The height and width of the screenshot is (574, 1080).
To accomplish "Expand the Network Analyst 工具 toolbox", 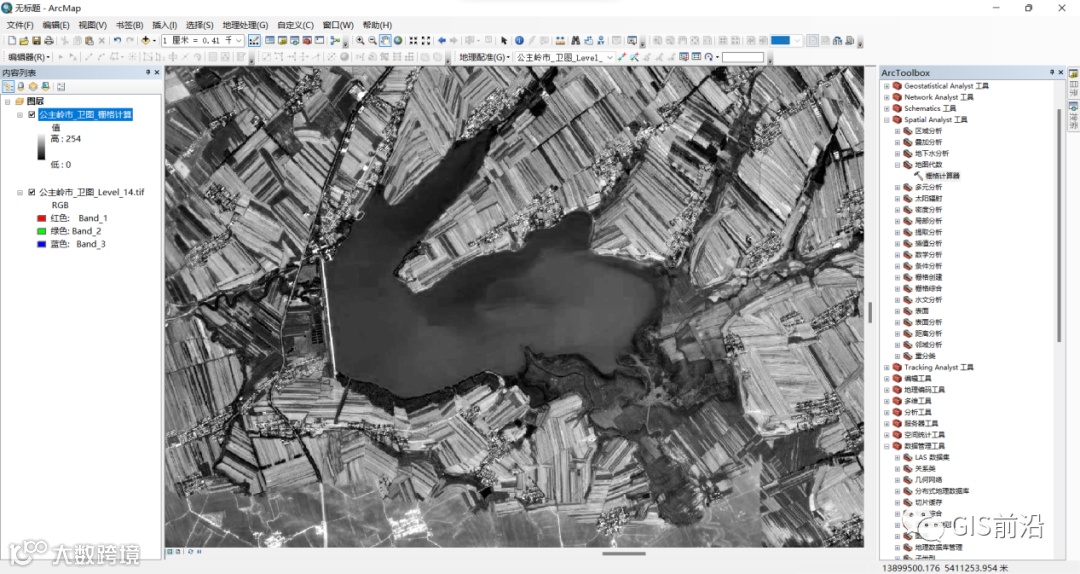I will coord(886,97).
